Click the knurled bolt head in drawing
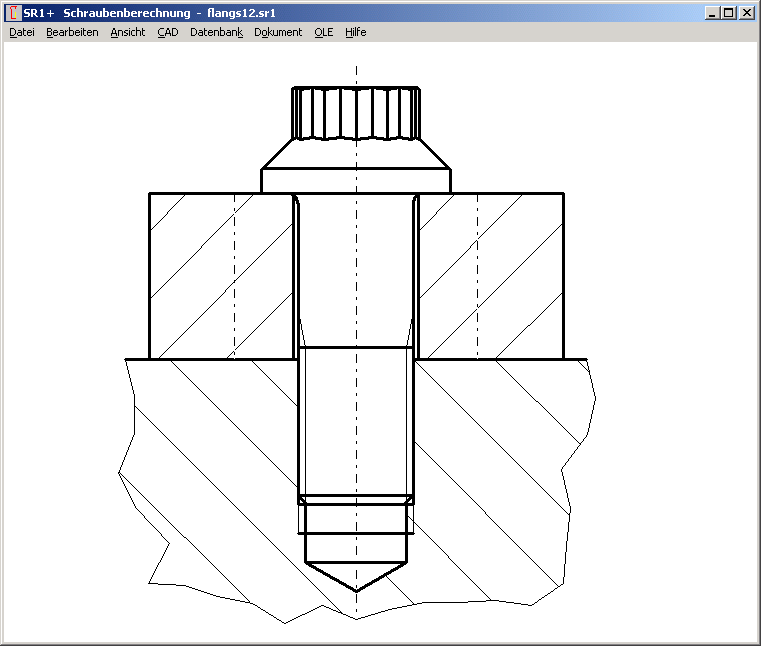 point(355,113)
